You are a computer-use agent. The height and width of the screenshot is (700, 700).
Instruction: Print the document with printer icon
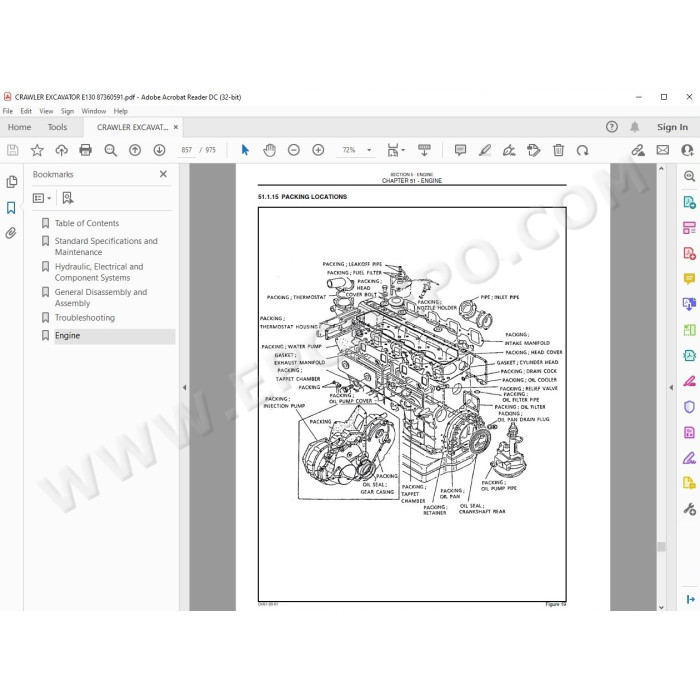(x=85, y=150)
